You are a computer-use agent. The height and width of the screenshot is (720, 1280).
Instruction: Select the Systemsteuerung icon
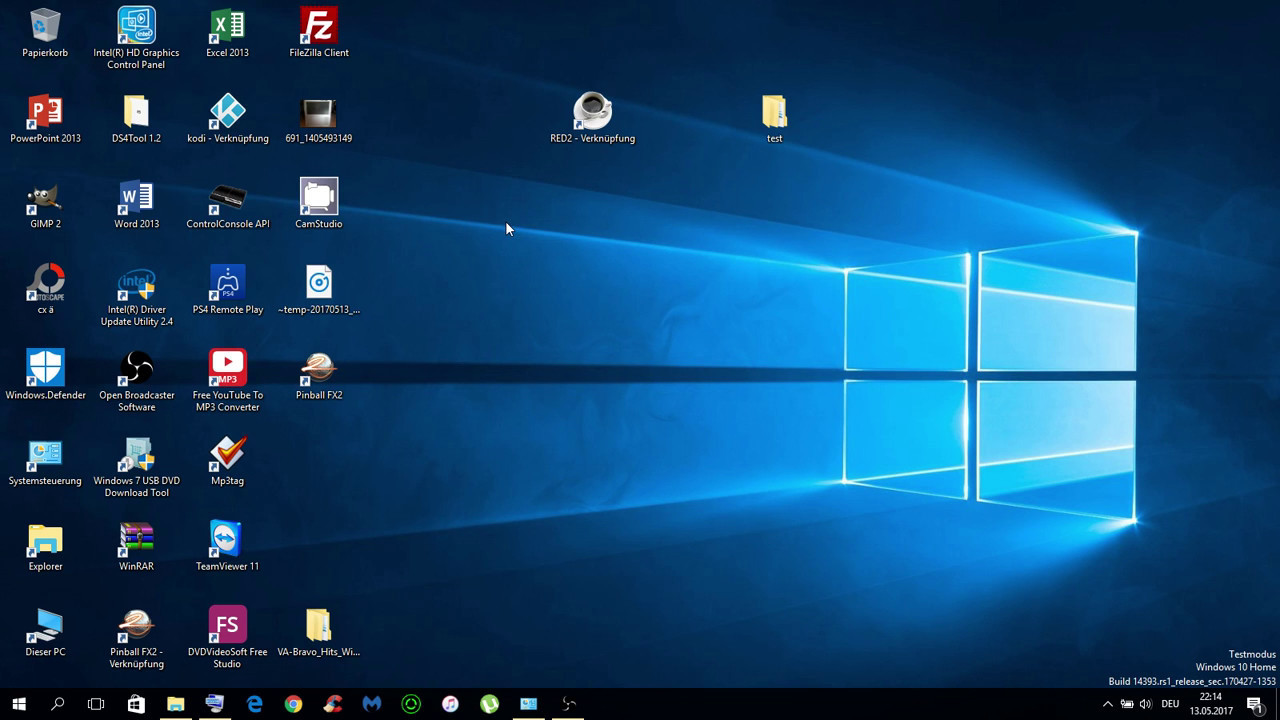click(x=45, y=454)
